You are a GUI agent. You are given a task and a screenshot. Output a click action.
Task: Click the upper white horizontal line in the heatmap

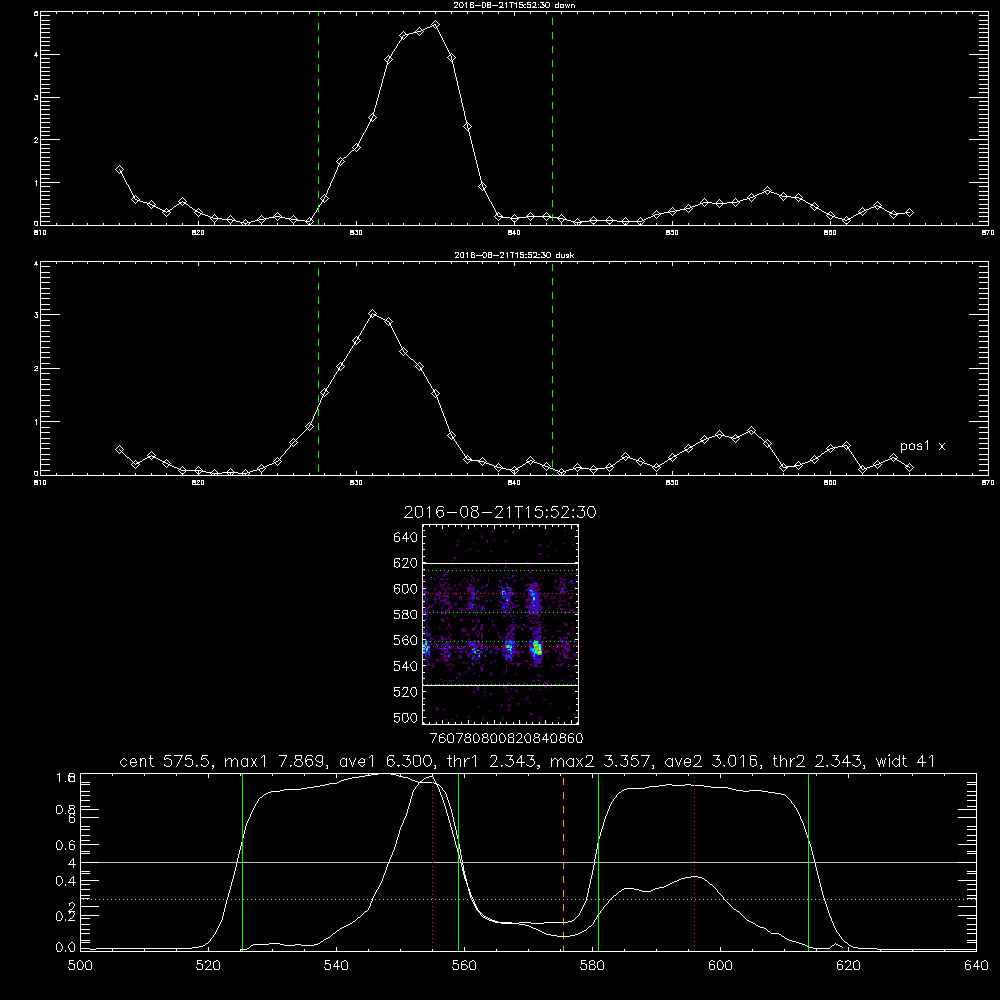coord(500,563)
